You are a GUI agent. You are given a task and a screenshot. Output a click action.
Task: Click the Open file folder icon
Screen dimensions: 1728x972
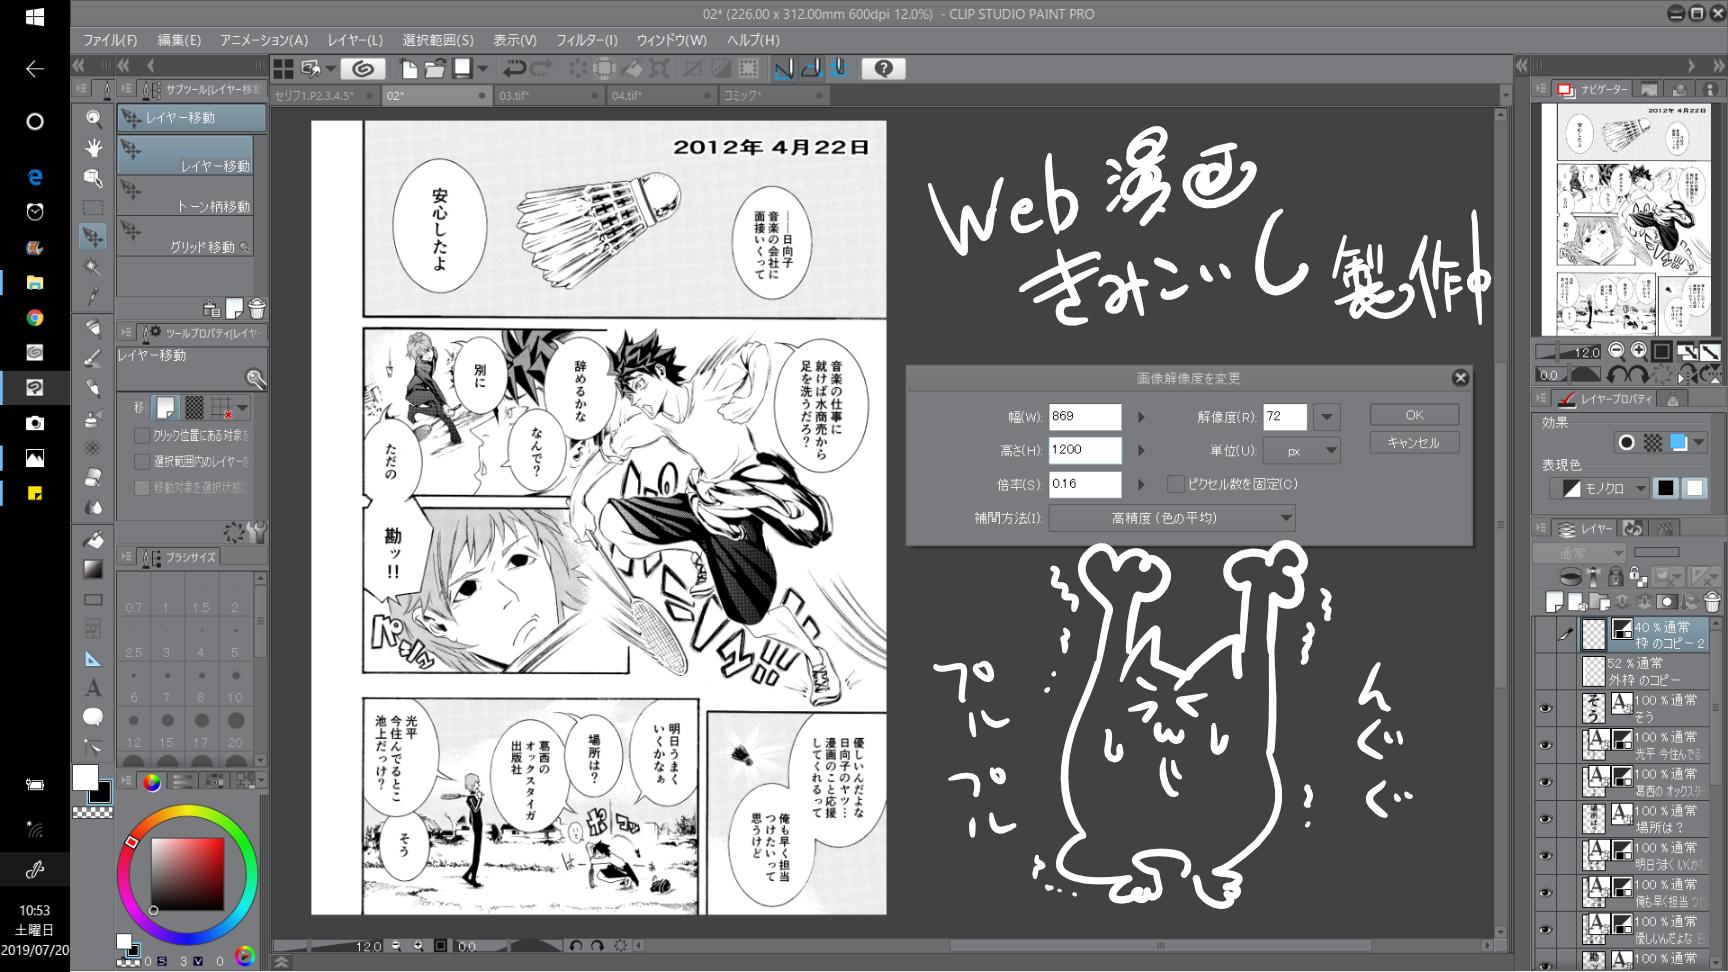click(435, 69)
